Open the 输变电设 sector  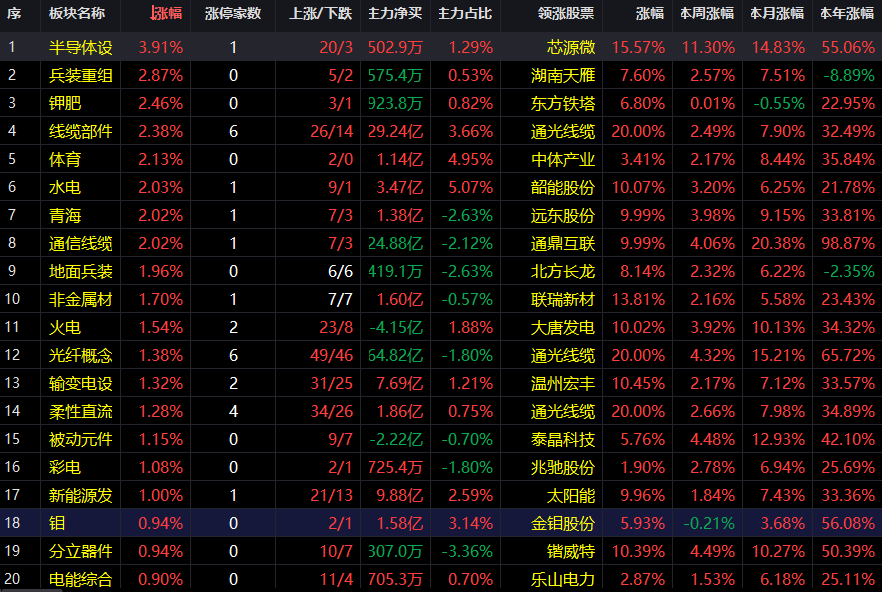(x=80, y=384)
